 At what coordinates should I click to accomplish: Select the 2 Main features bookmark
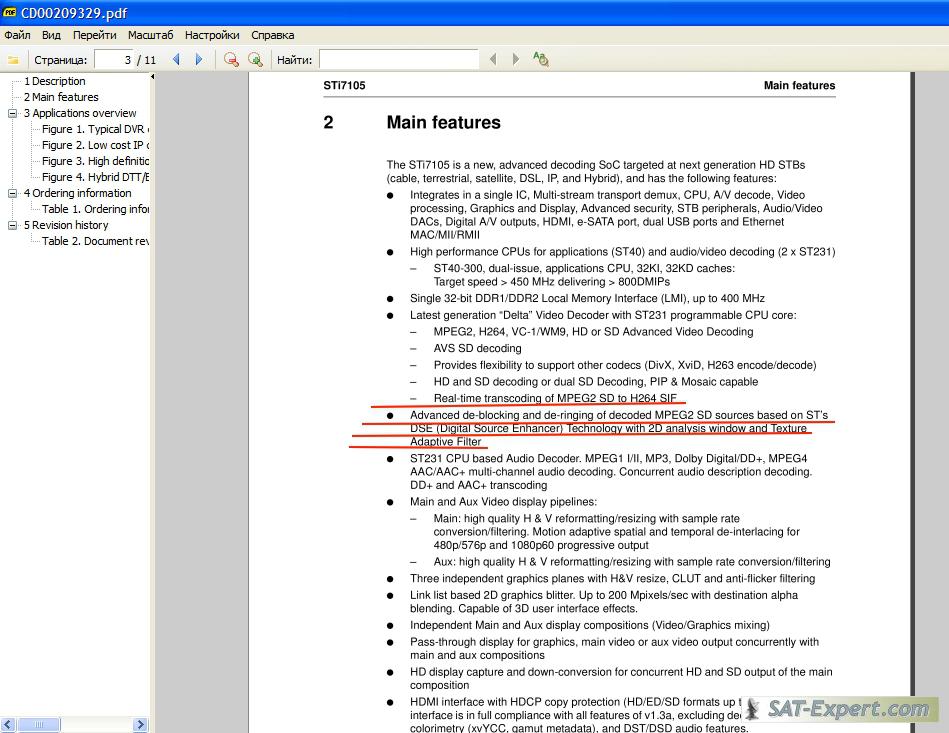tap(61, 97)
